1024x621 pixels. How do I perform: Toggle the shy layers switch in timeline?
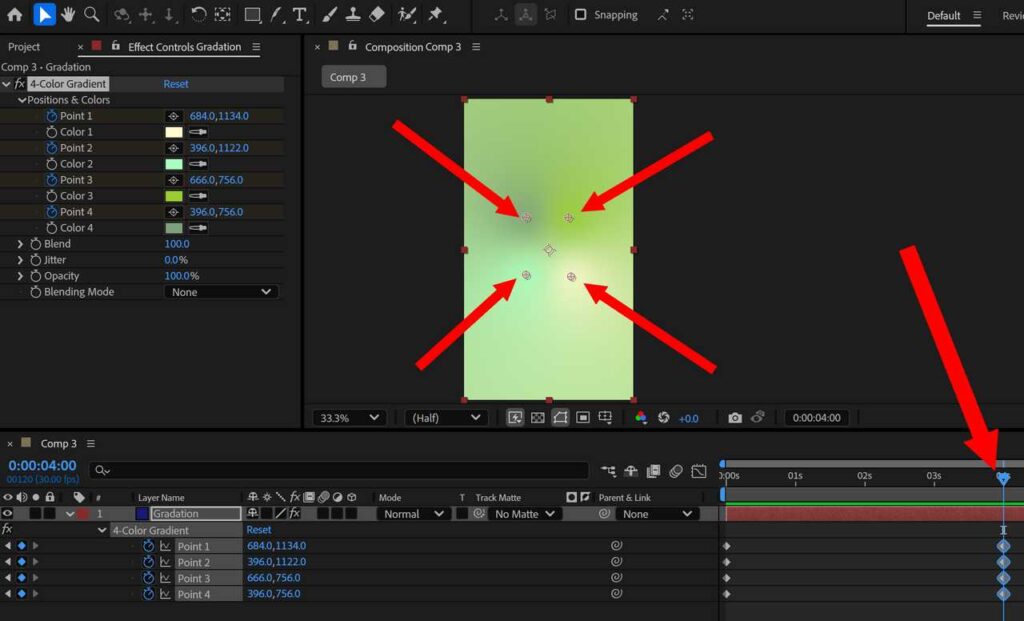tap(631, 471)
